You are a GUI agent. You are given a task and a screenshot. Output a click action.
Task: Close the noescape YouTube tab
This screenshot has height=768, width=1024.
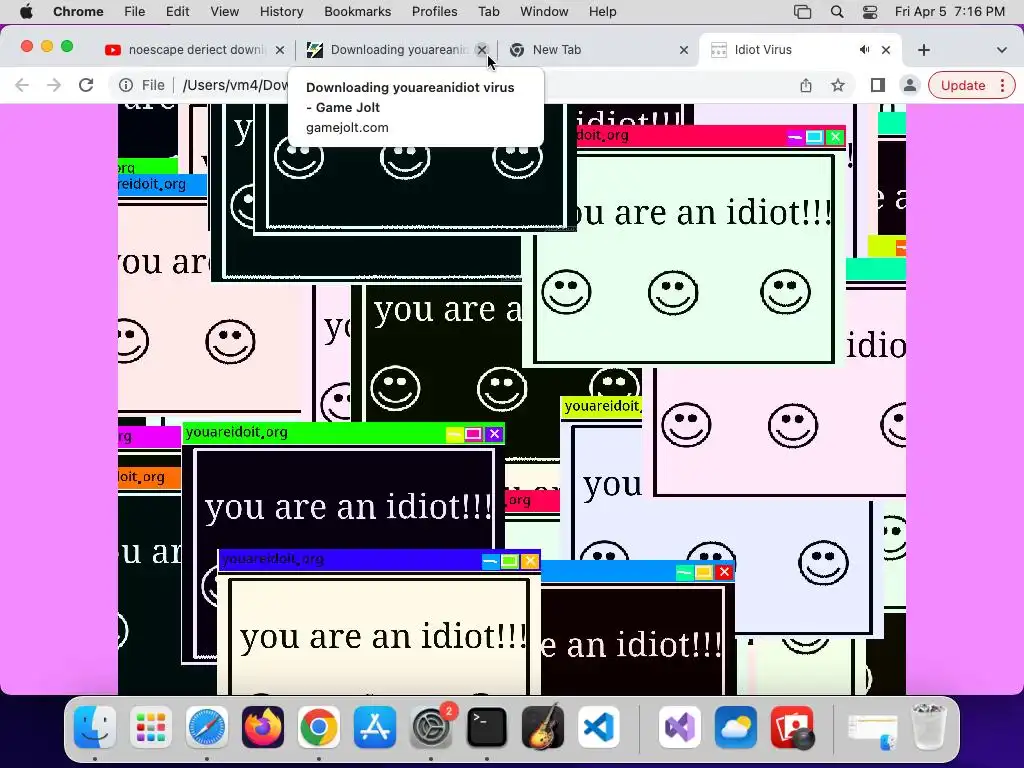point(280,50)
